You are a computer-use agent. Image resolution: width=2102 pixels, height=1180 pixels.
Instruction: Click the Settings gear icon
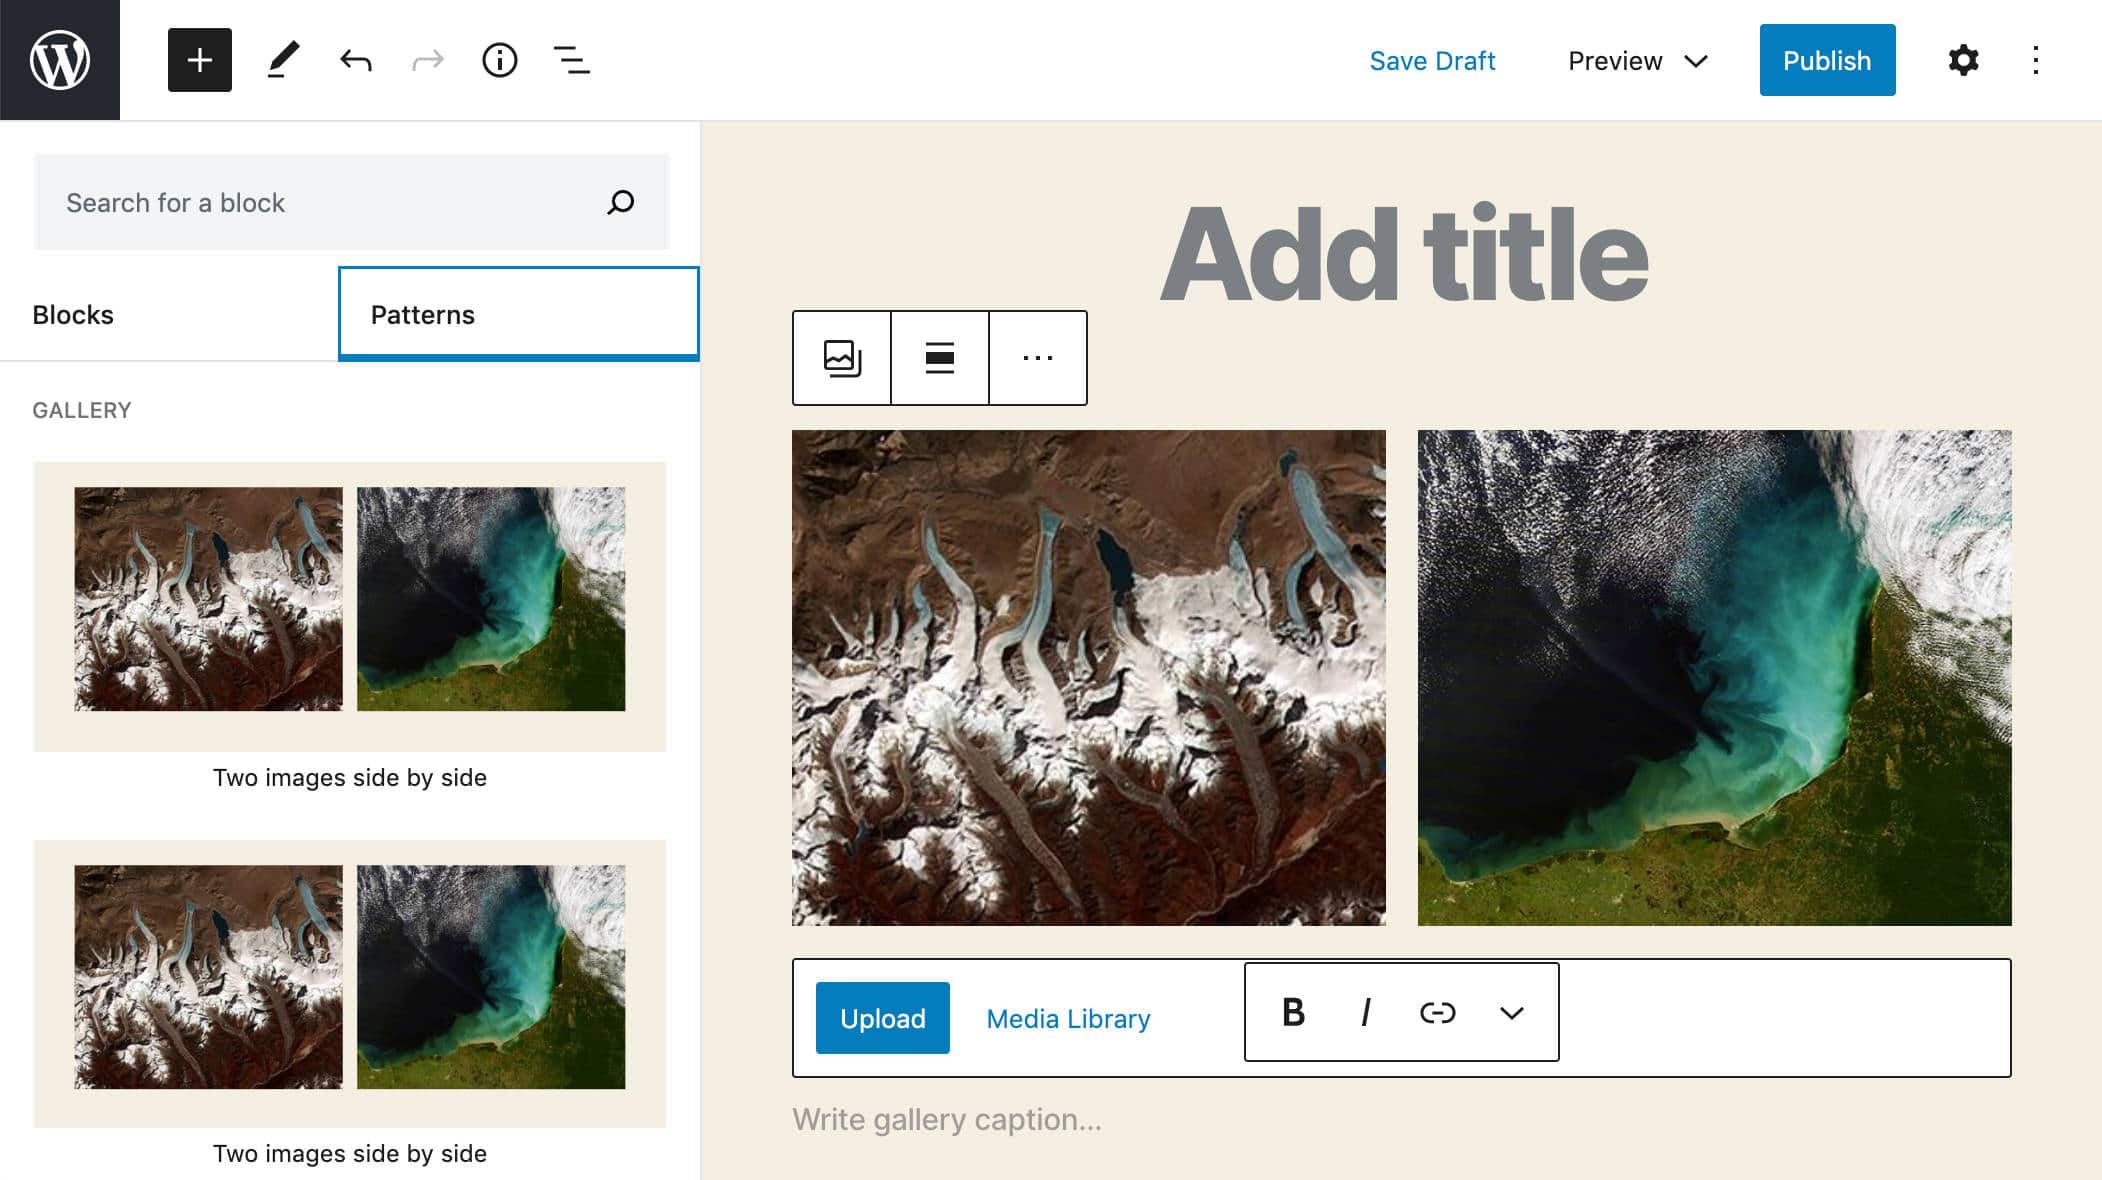(x=1961, y=61)
